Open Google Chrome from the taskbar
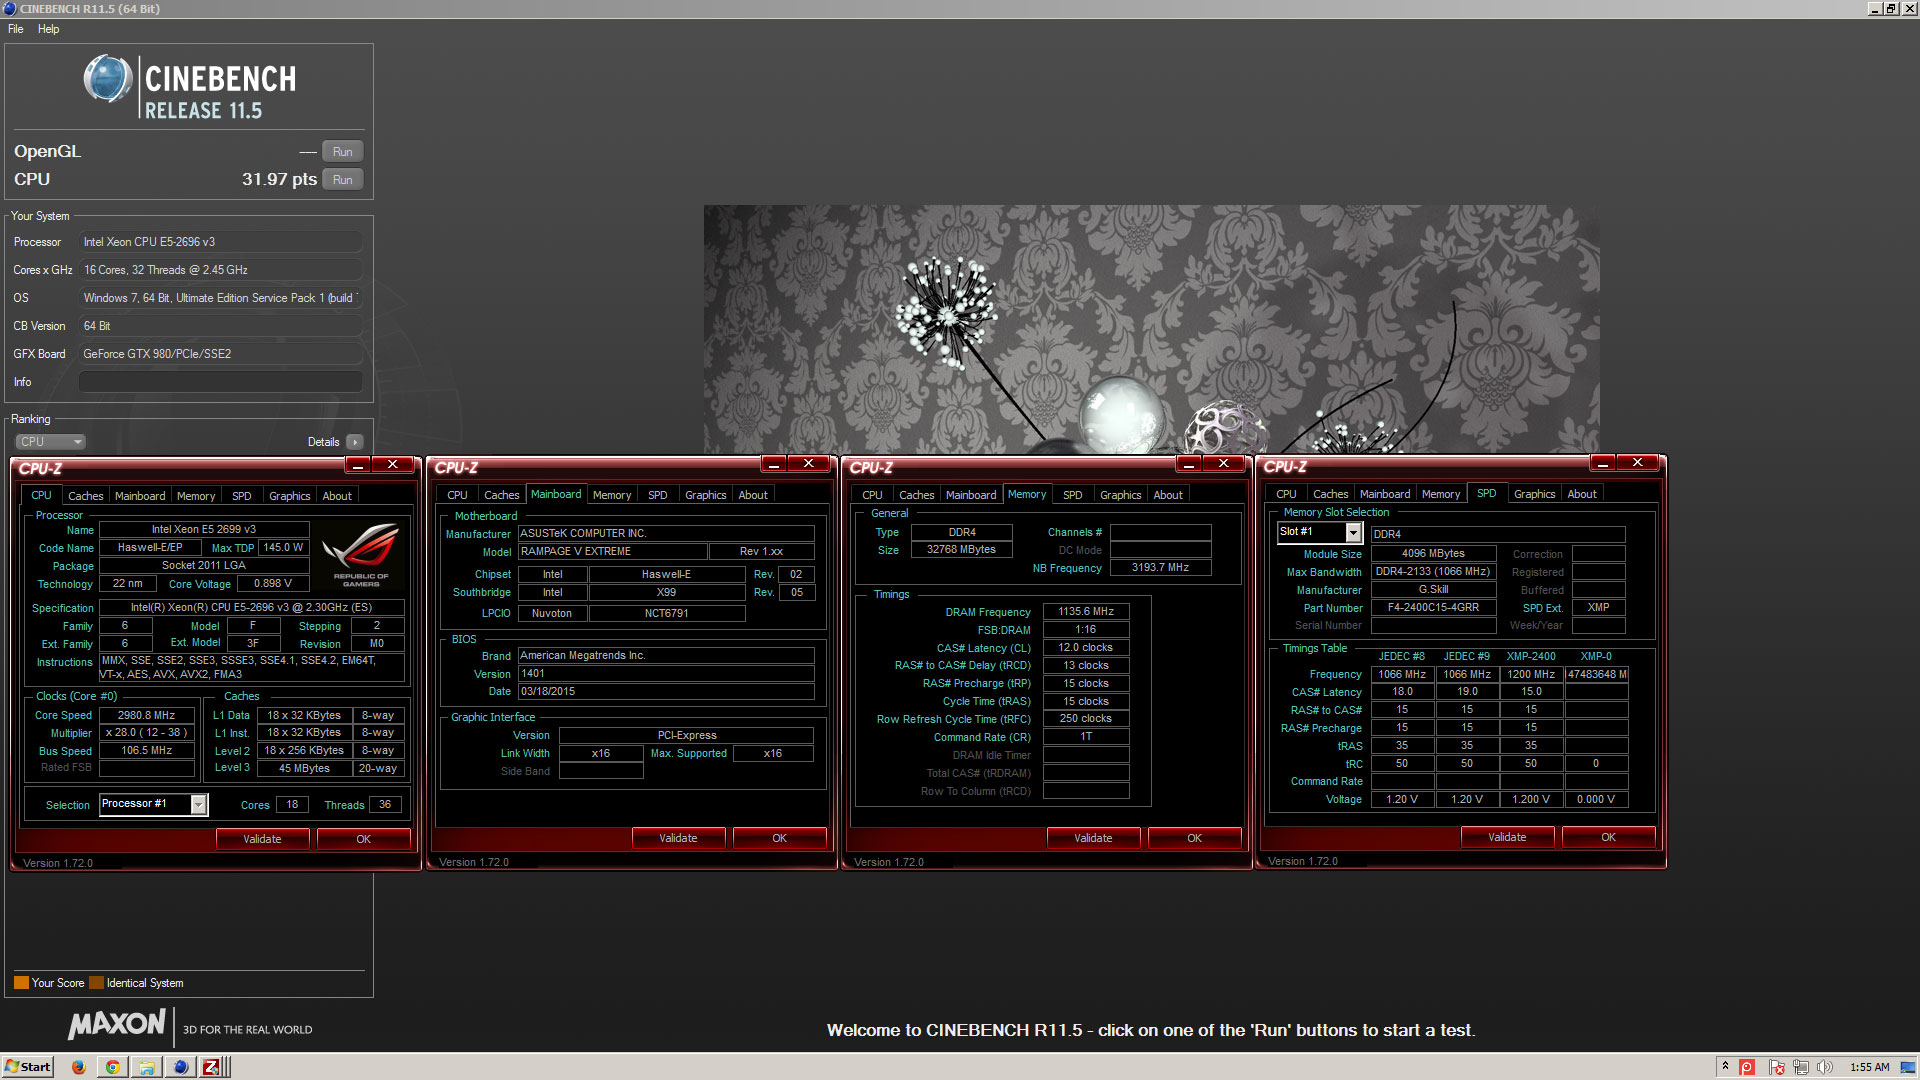1920x1080 pixels. (113, 1067)
